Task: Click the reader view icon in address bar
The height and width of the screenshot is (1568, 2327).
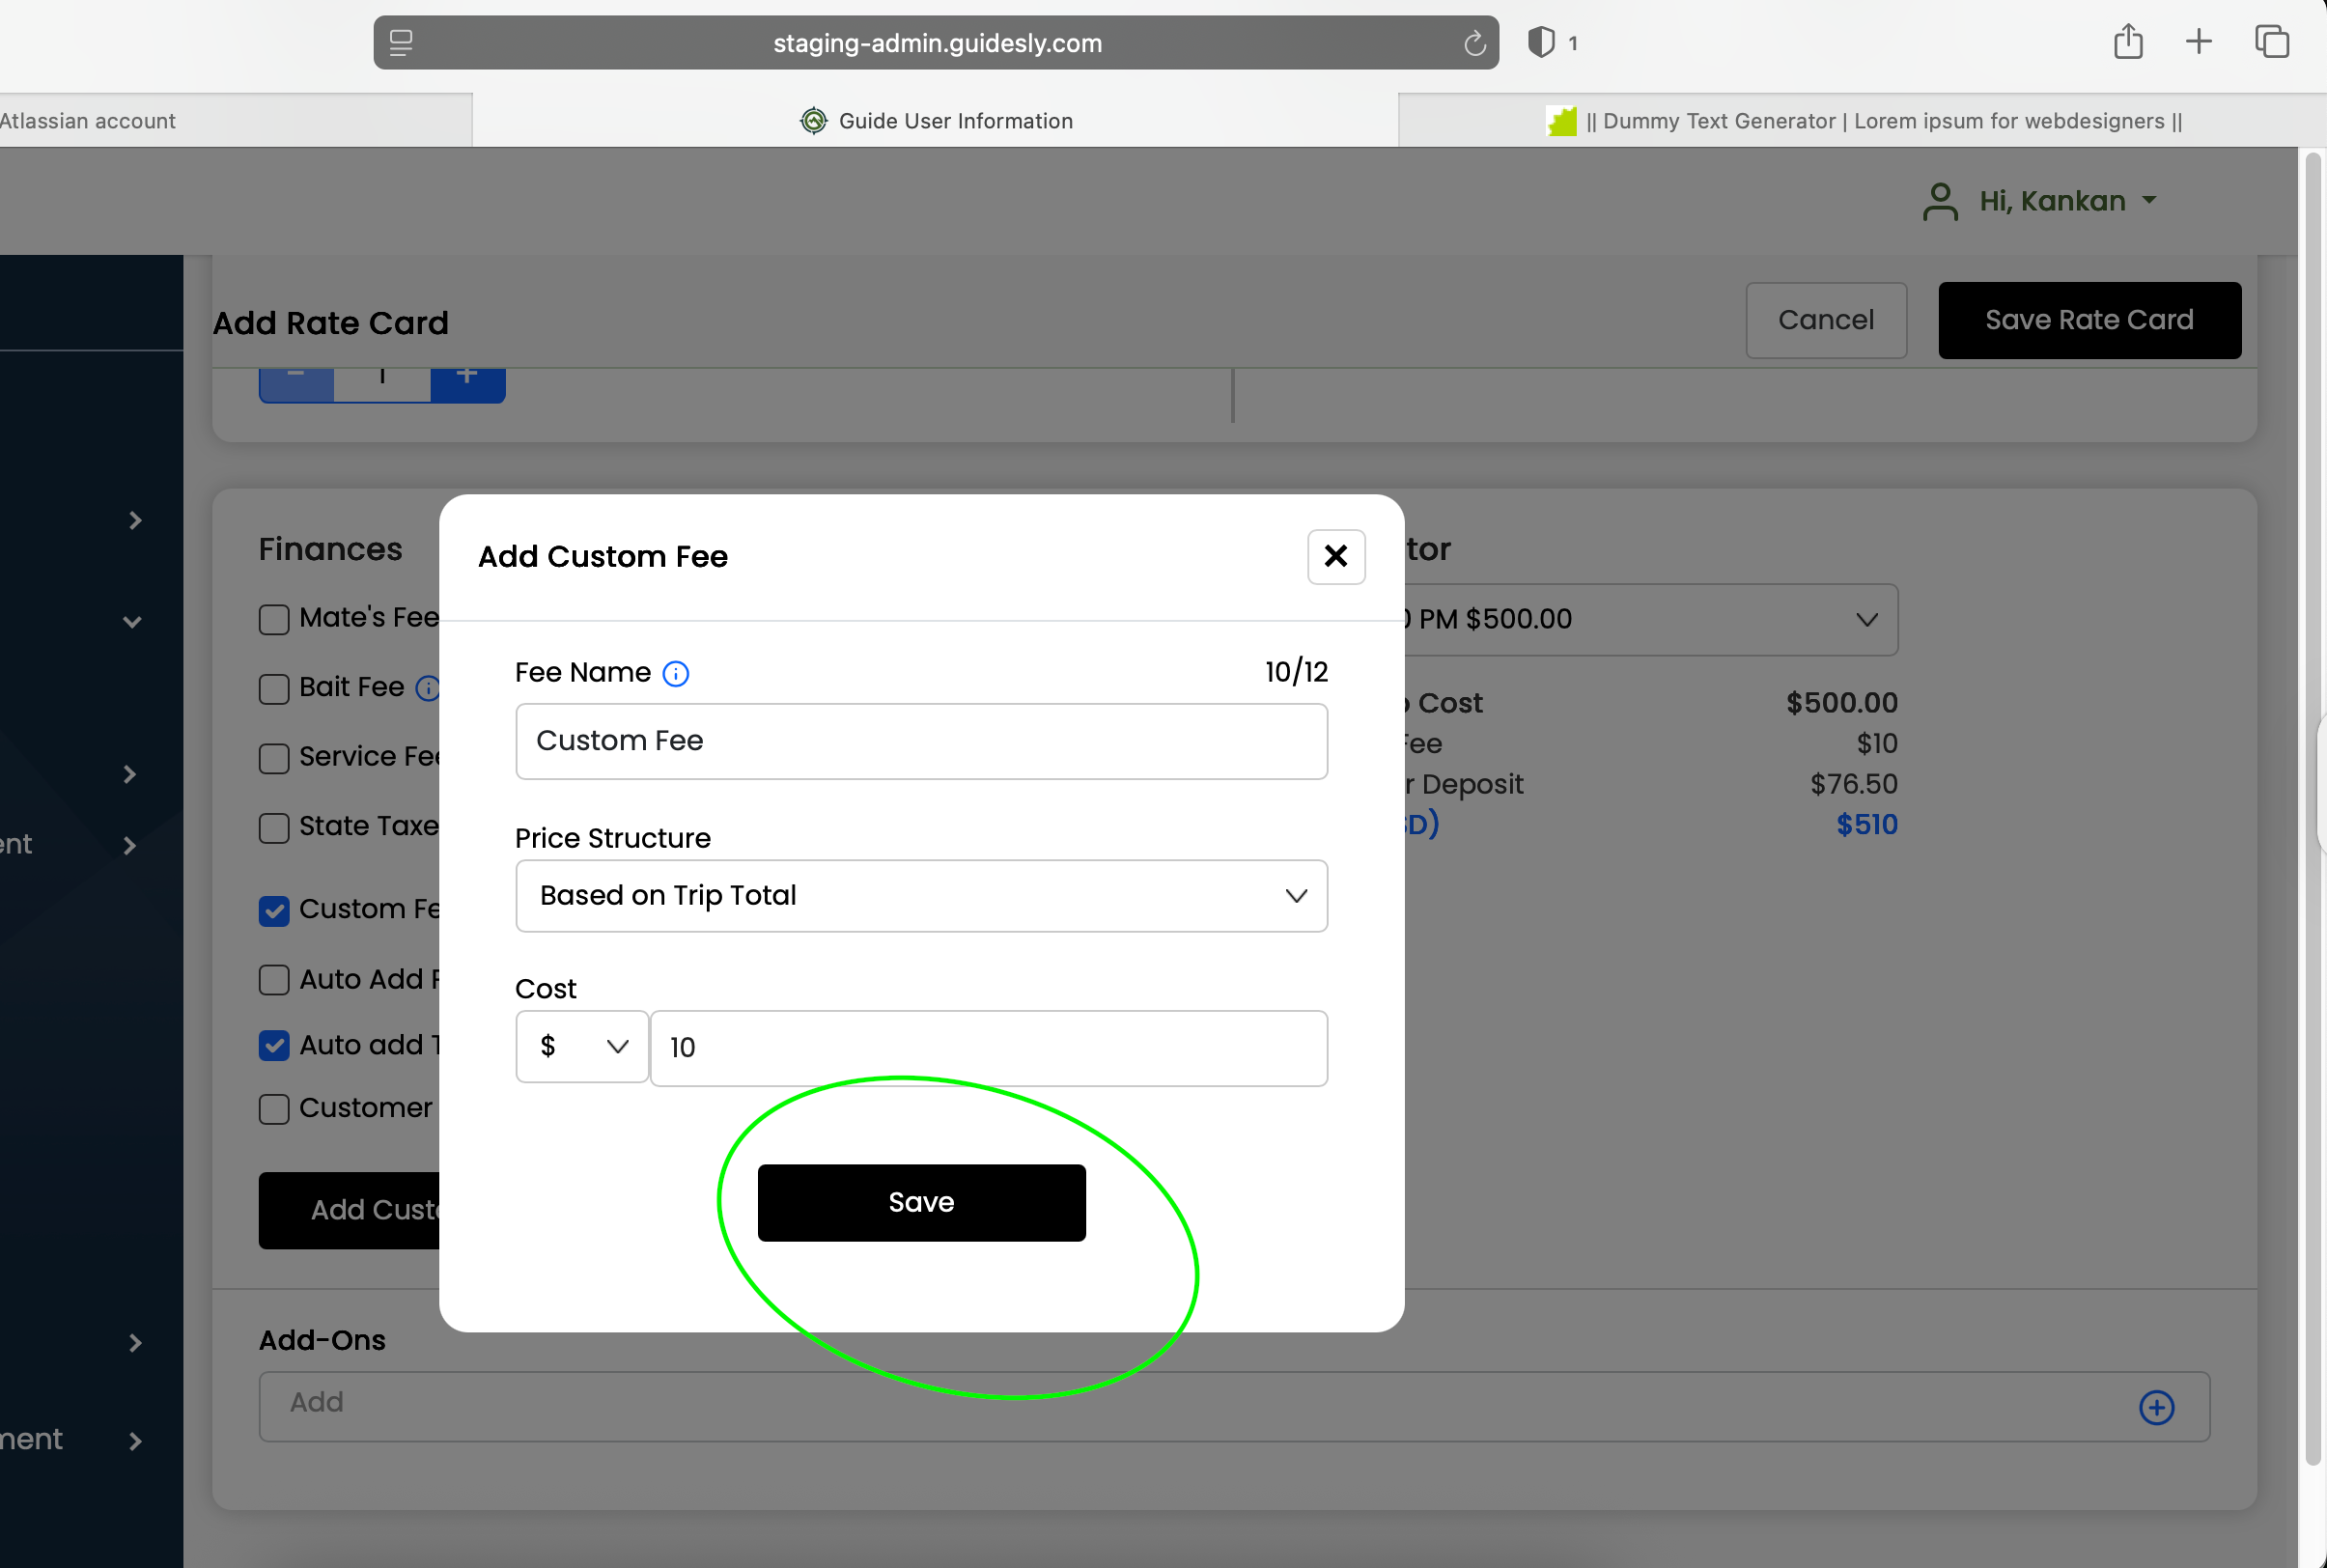Action: tap(401, 42)
